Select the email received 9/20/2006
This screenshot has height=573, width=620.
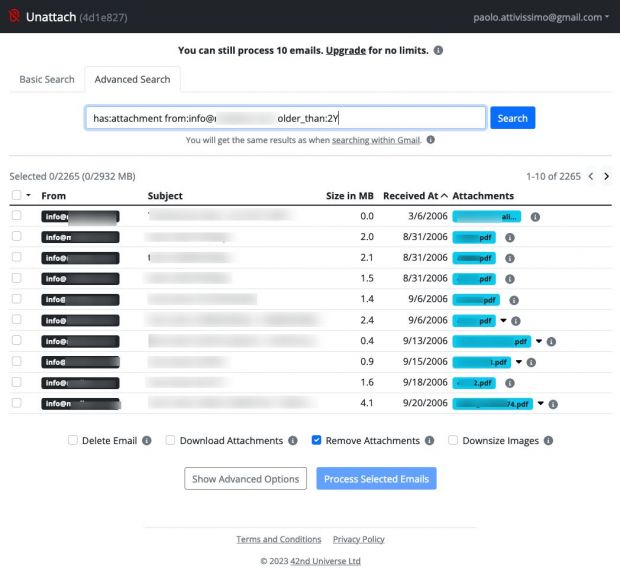(x=17, y=403)
